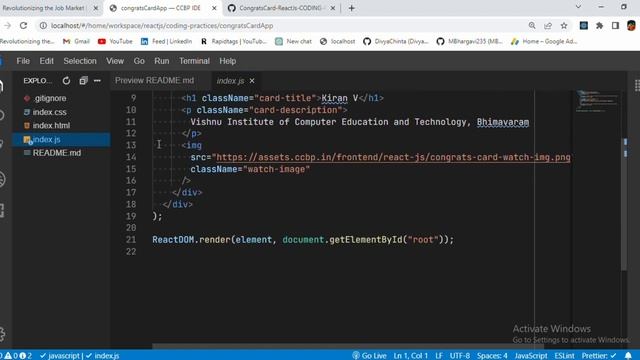Open Explorer more actions ellipsis
Viewport: 640px width, 360px height.
pyautogui.click(x=97, y=81)
